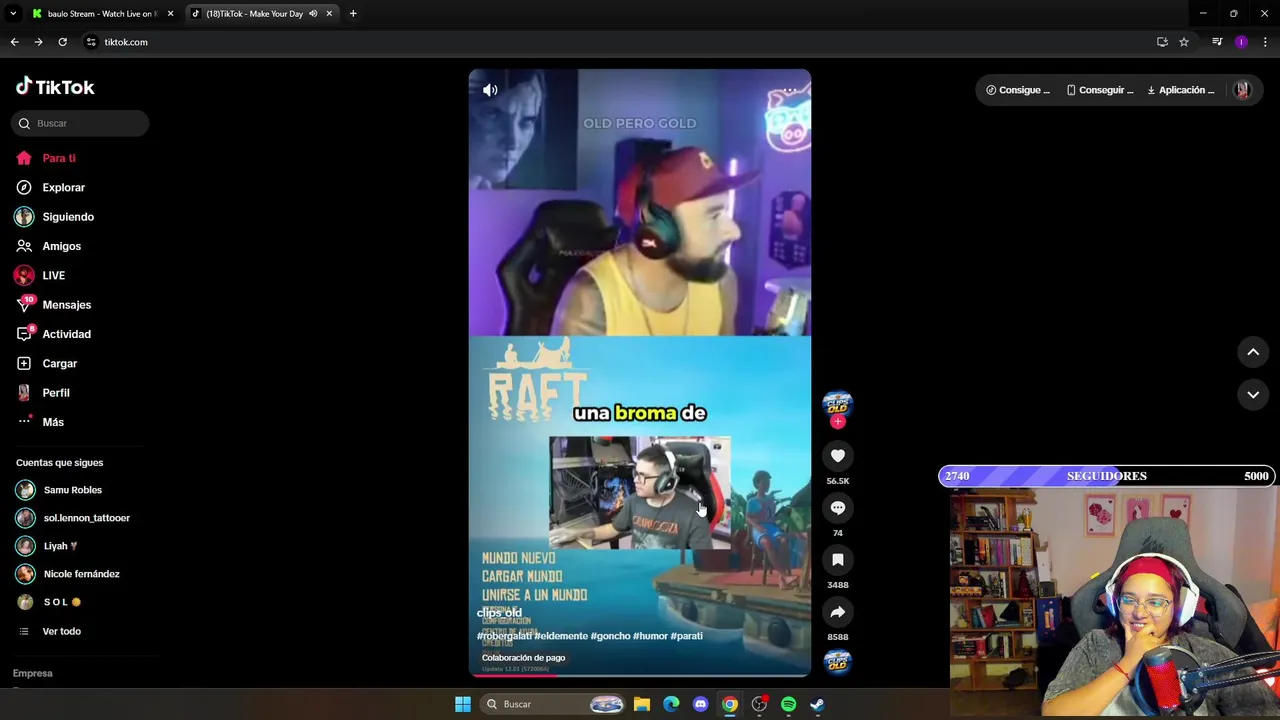The image size is (1280, 720).
Task: Click the #eldemente hashtag
Action: tap(561, 636)
